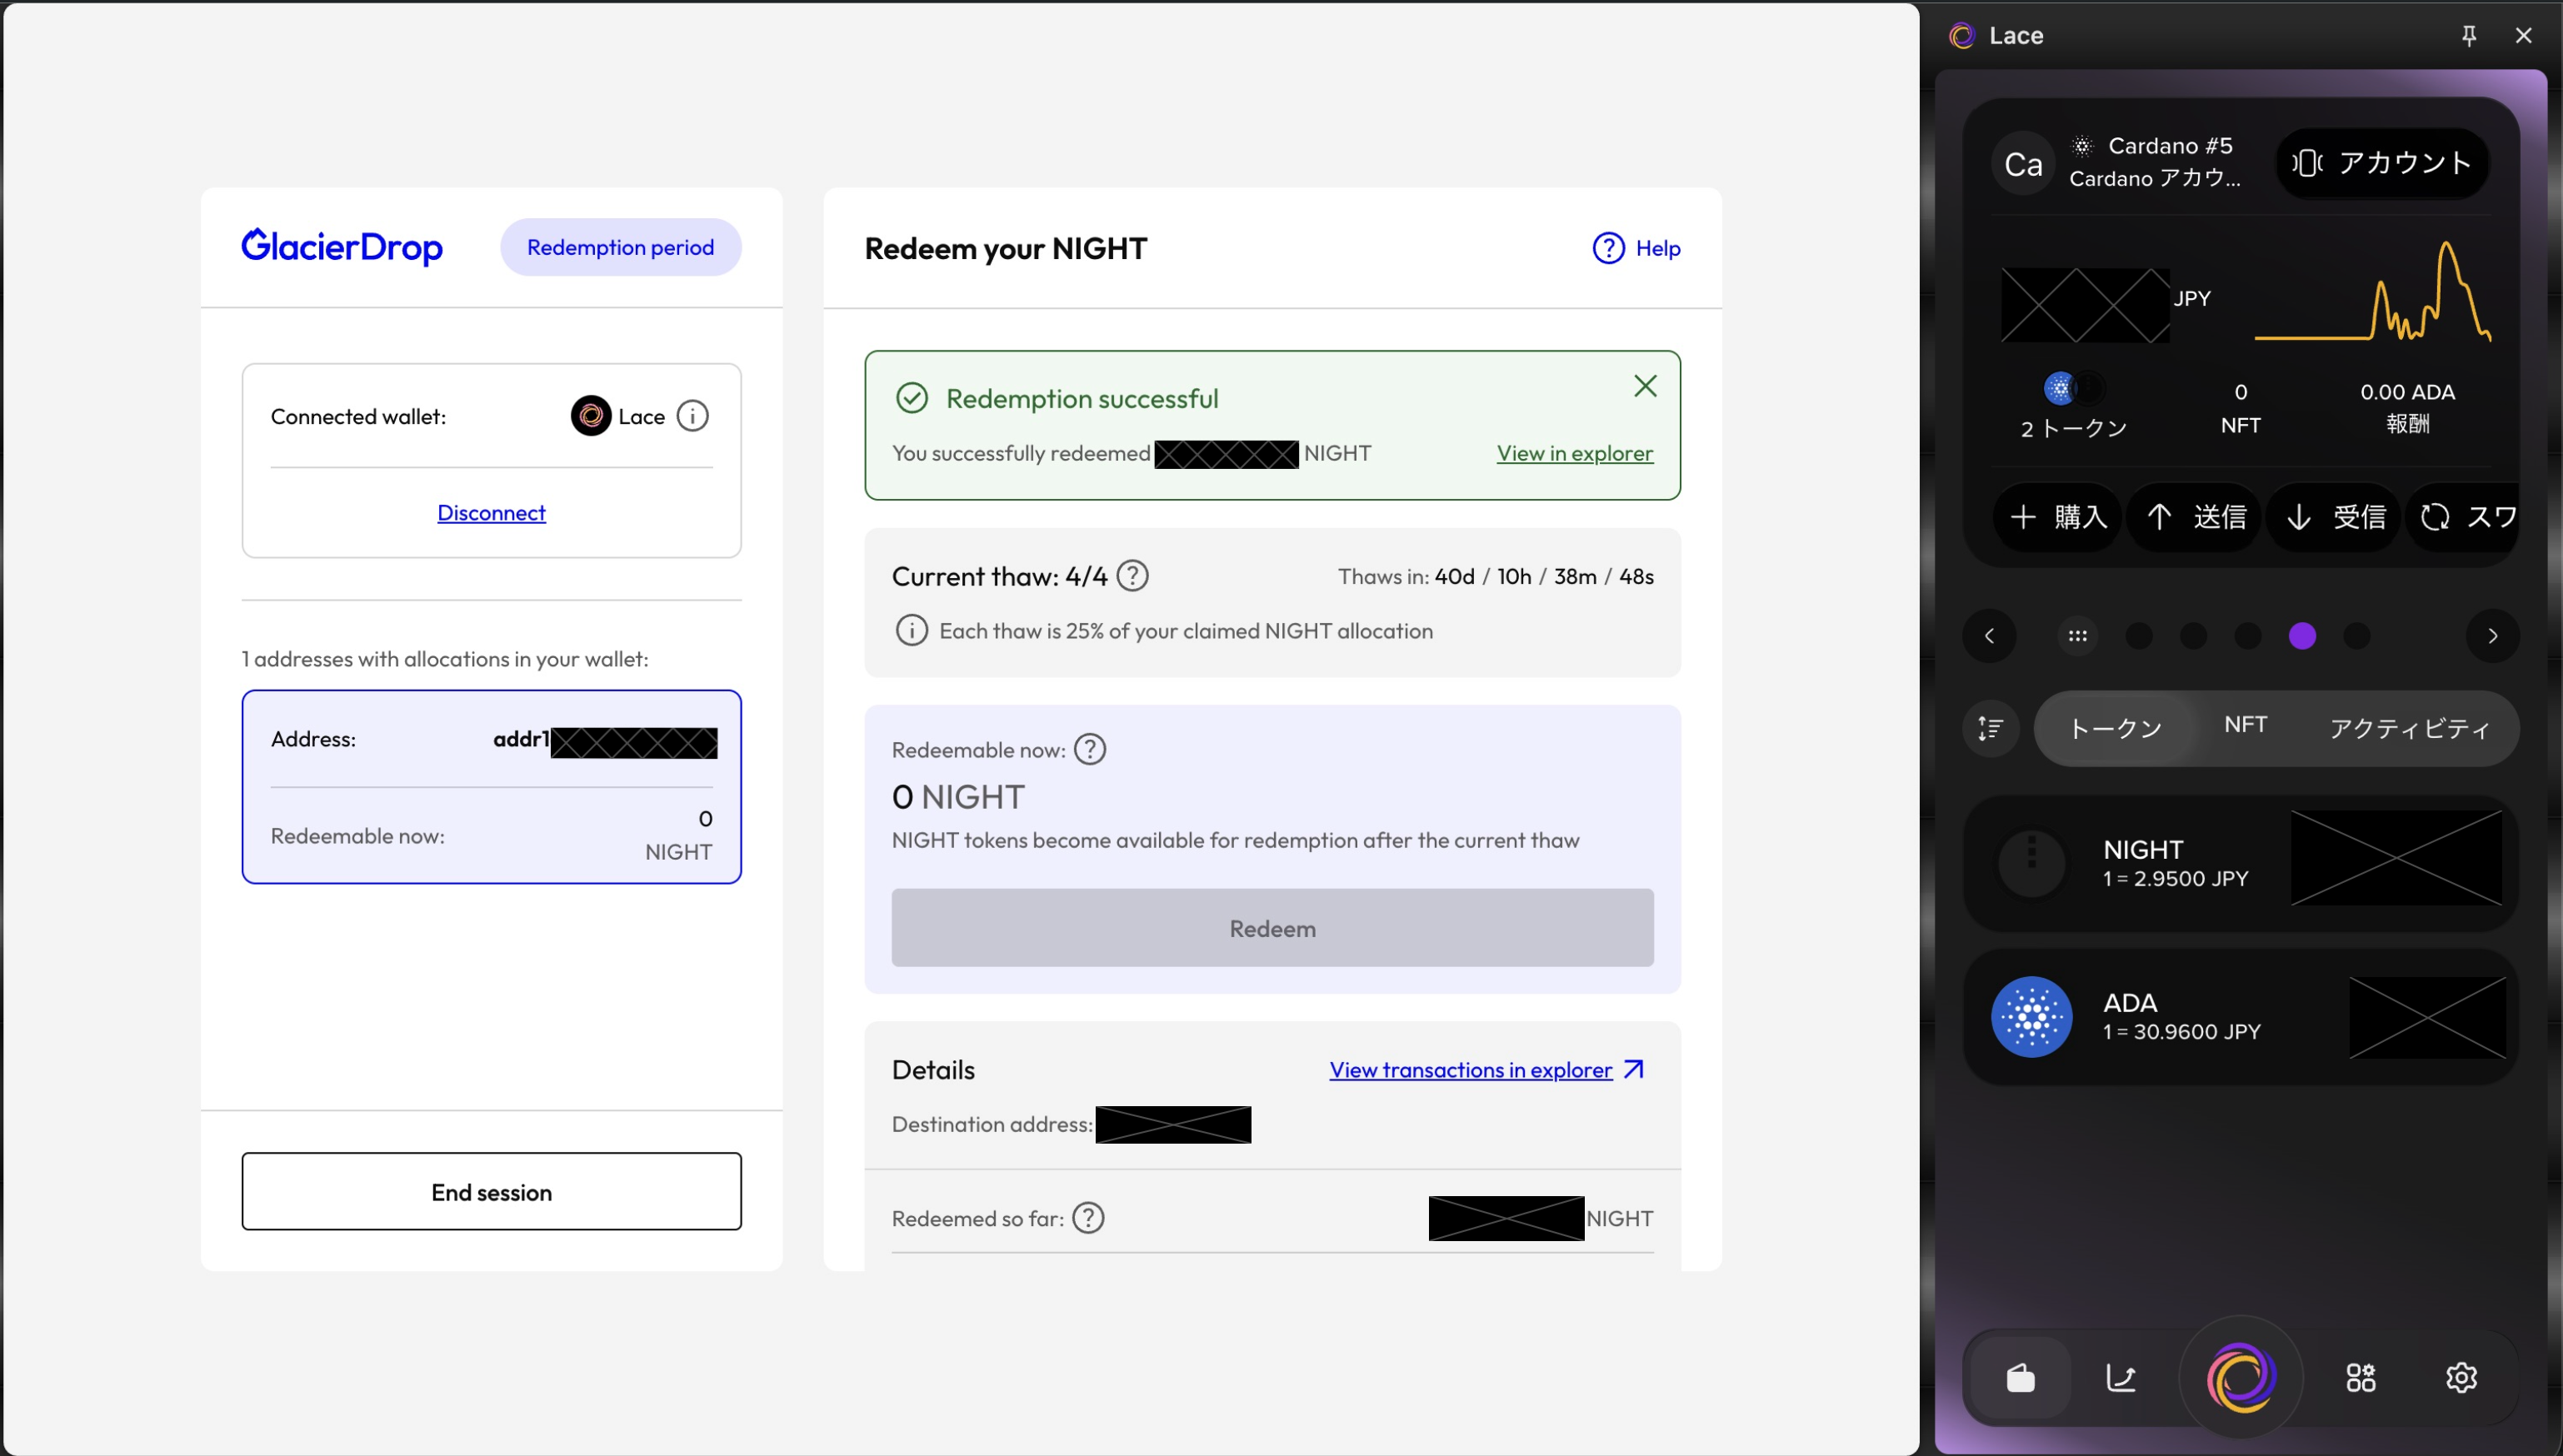Open the NIGHT token row

point(2240,863)
